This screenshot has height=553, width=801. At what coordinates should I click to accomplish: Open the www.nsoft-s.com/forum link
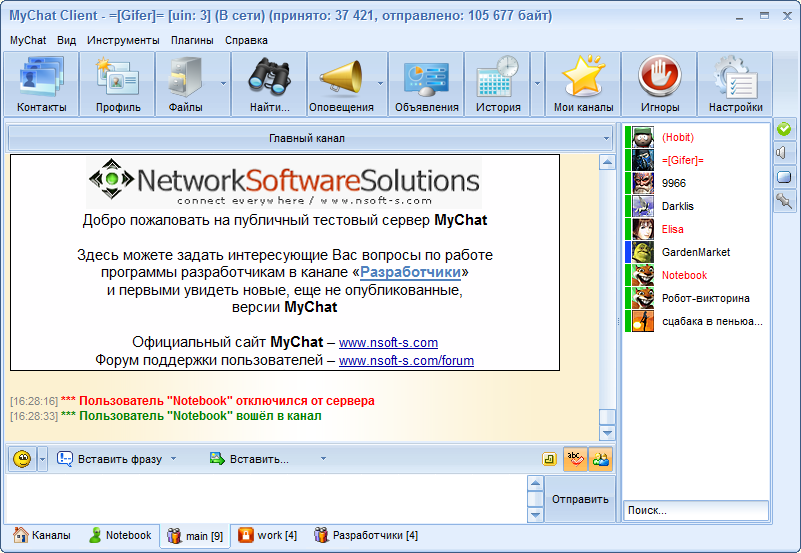406,360
